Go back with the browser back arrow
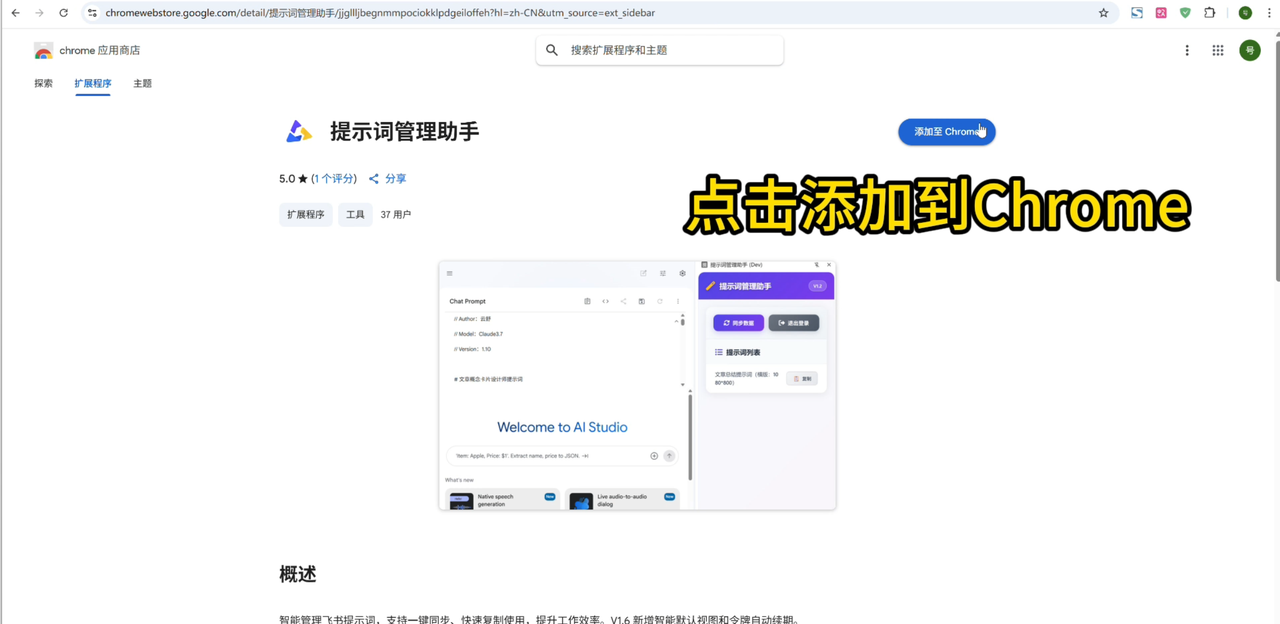Screen dimensions: 1280x624 [x=15, y=13]
